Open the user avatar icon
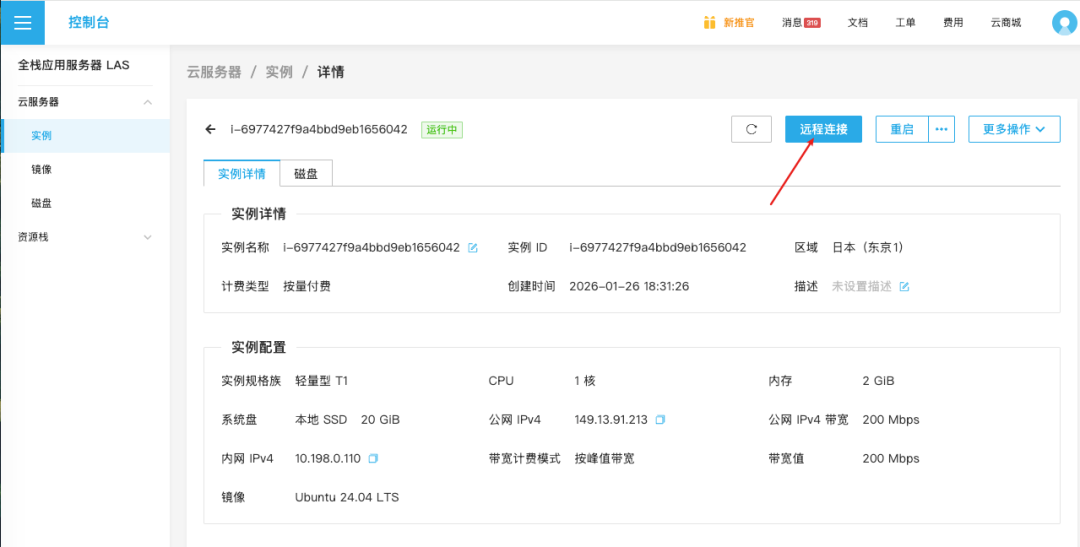Screen dimensions: 1080x547 (1065, 22)
